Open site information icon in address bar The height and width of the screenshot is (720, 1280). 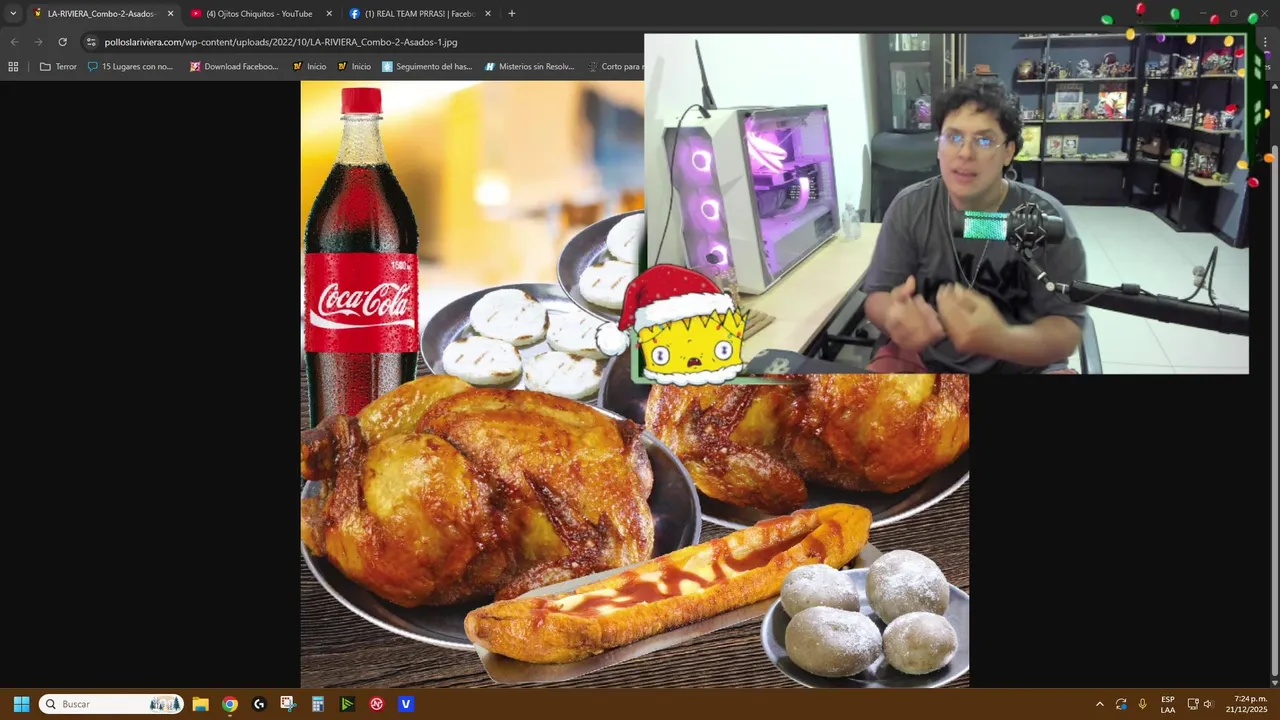(91, 42)
